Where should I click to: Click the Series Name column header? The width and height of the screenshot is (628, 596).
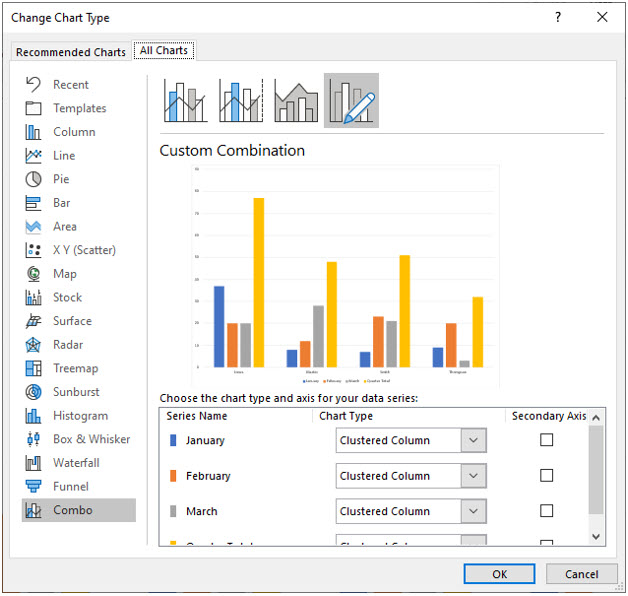click(197, 416)
